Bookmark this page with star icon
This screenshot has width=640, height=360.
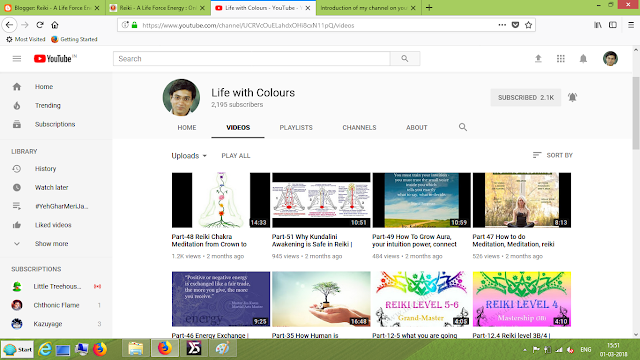529,25
